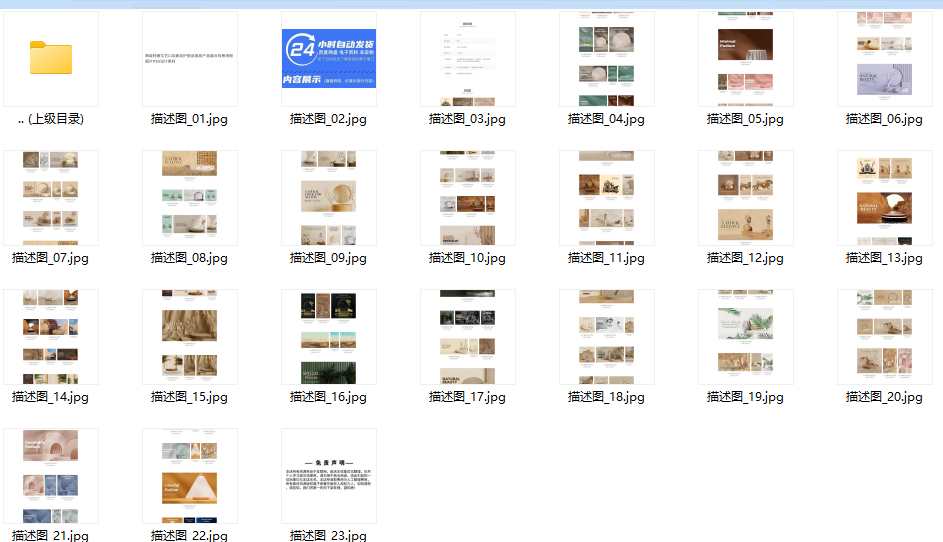
Task: Select the dark-themed 描述图_16.jpg thumbnail
Action: (329, 337)
